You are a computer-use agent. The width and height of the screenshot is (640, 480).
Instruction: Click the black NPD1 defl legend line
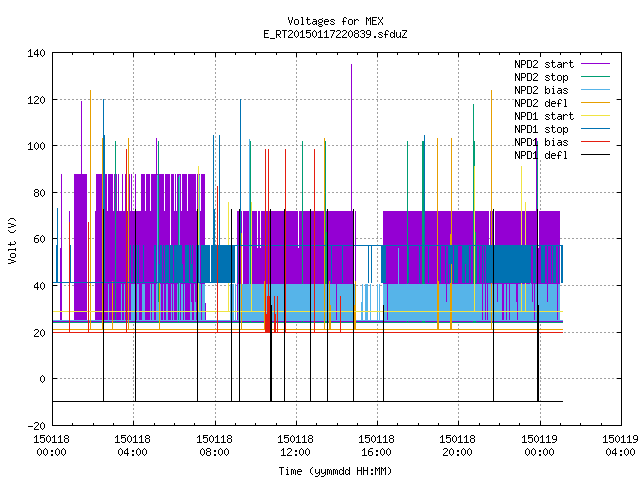595,155
